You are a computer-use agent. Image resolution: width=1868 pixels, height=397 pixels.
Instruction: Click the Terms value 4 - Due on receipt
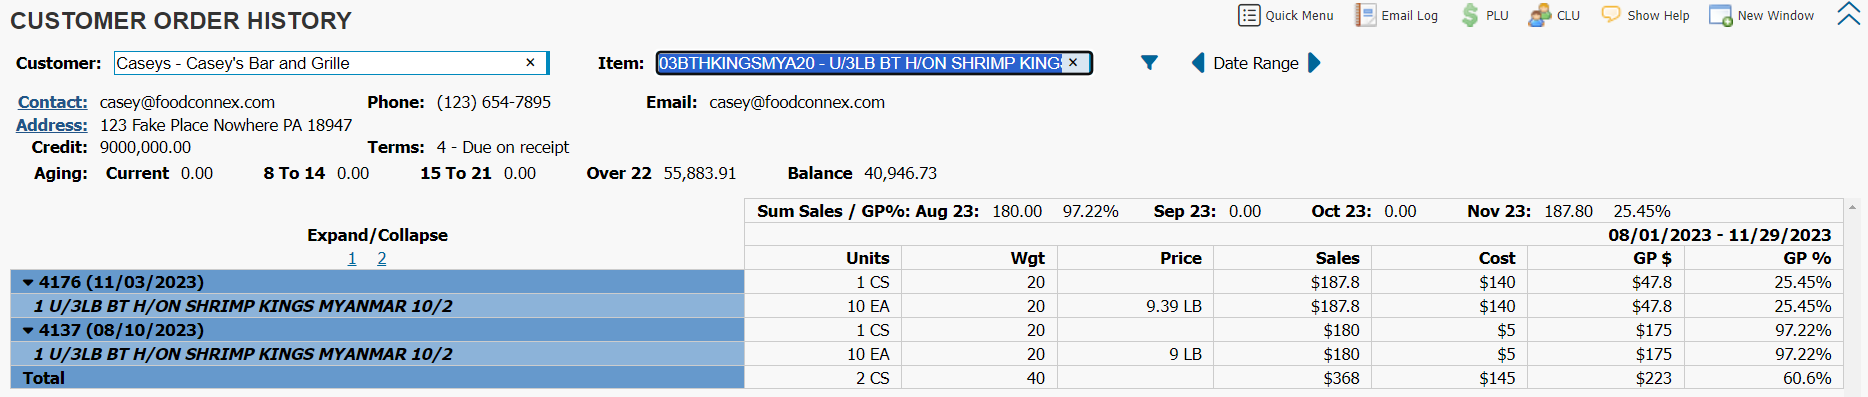(503, 147)
